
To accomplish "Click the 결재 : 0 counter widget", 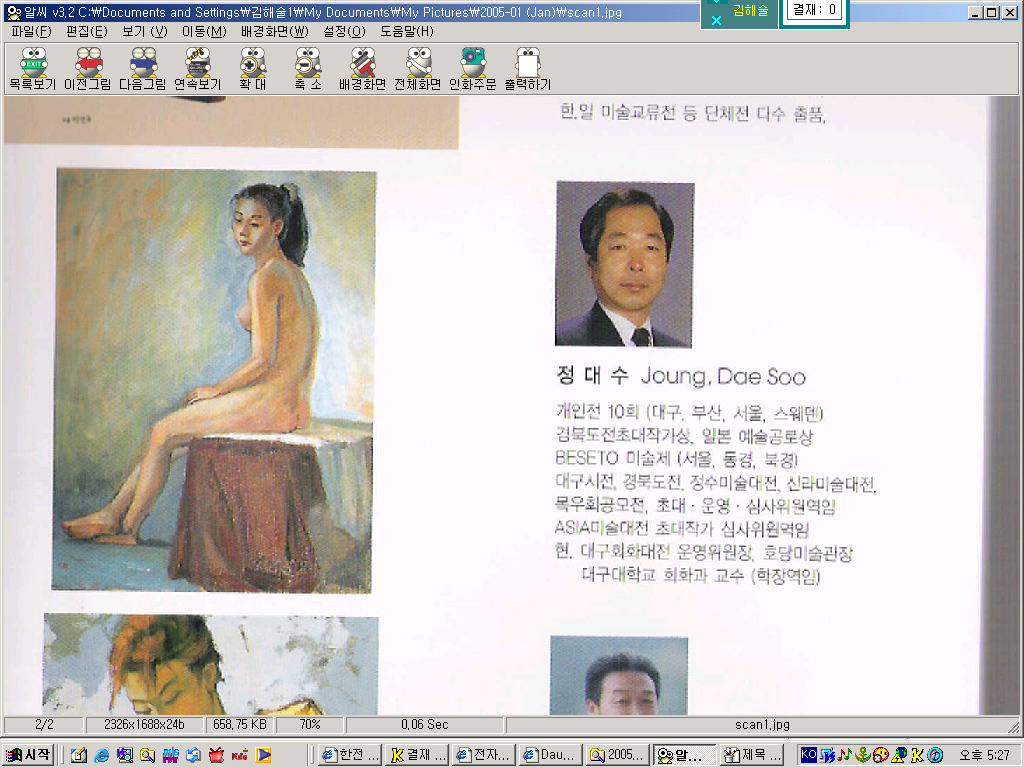I will 814,10.
